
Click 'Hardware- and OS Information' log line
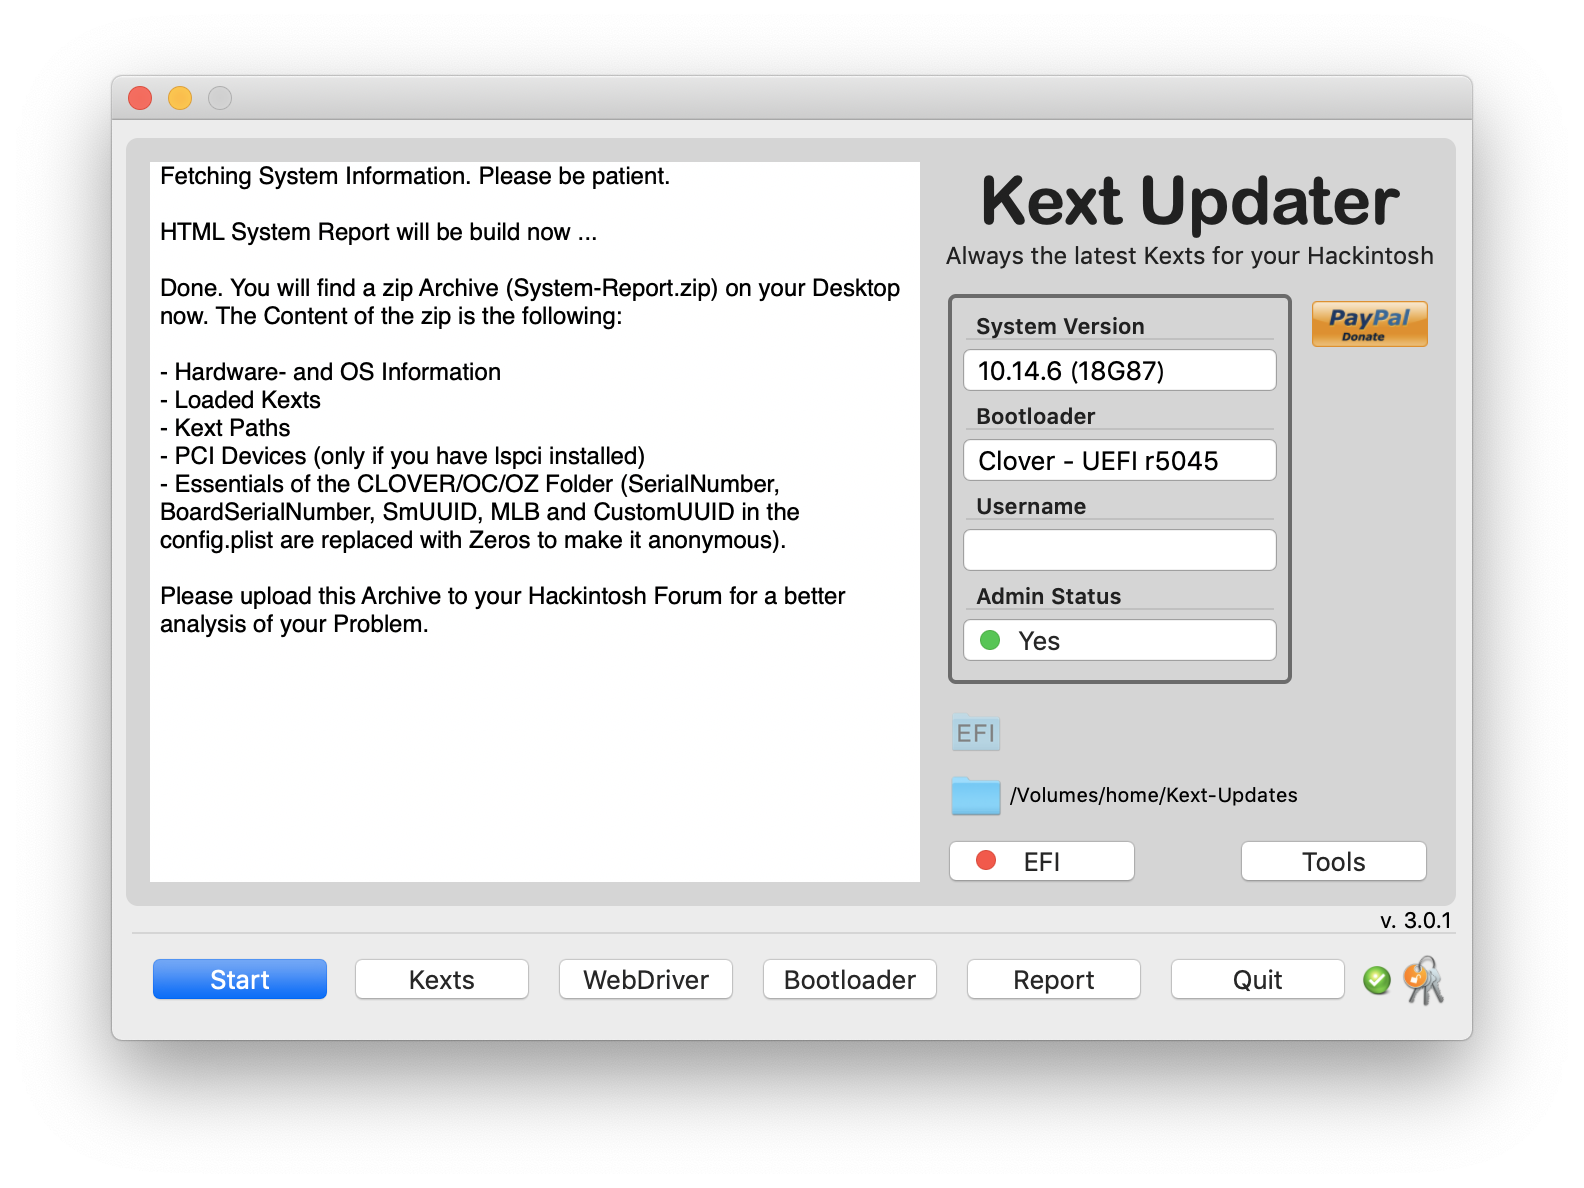pos(331,372)
